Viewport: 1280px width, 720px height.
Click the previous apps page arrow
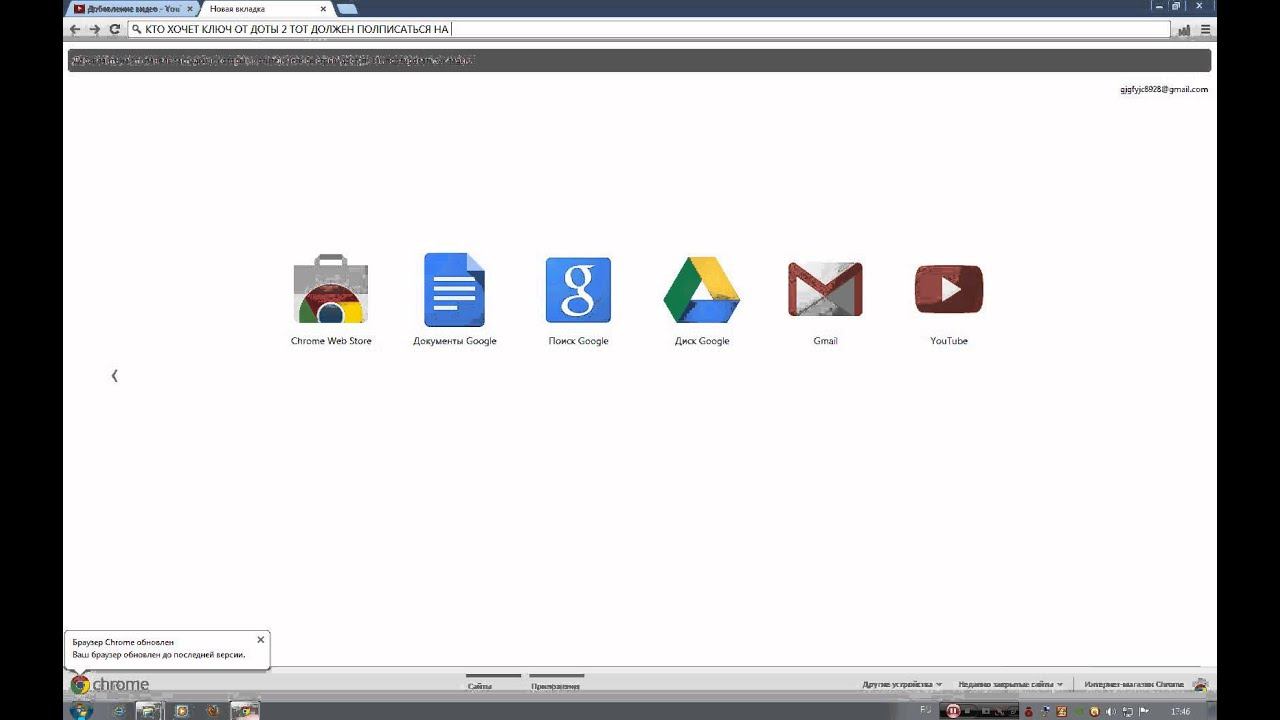pos(114,376)
